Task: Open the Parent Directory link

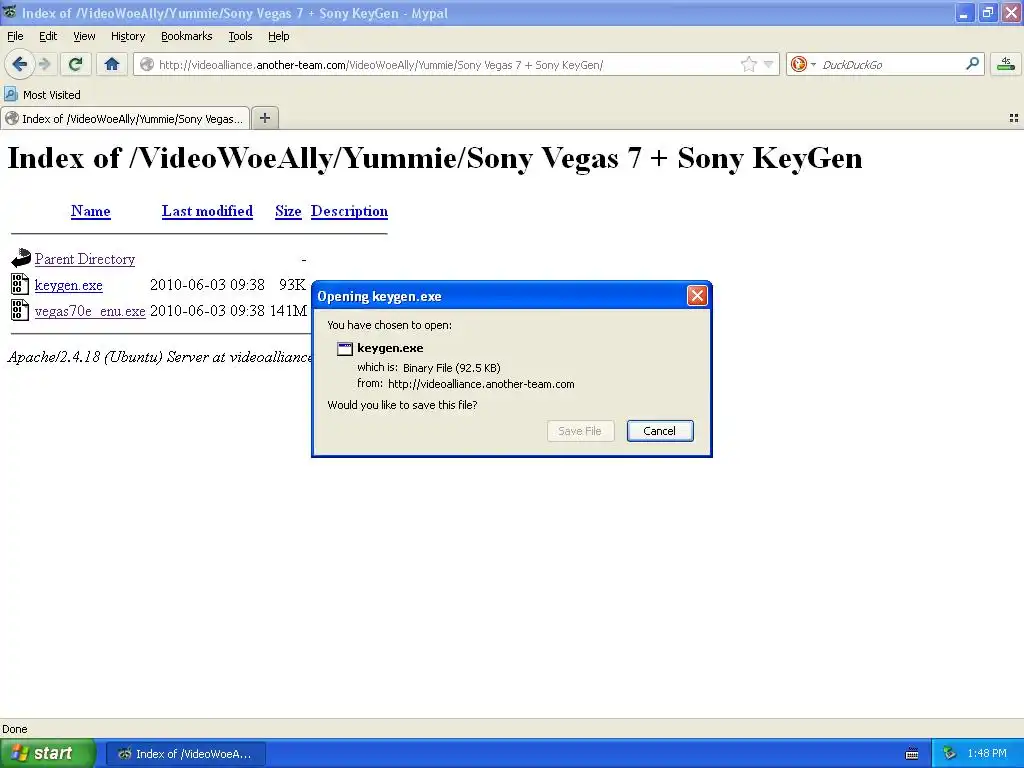Action: pyautogui.click(x=85, y=259)
